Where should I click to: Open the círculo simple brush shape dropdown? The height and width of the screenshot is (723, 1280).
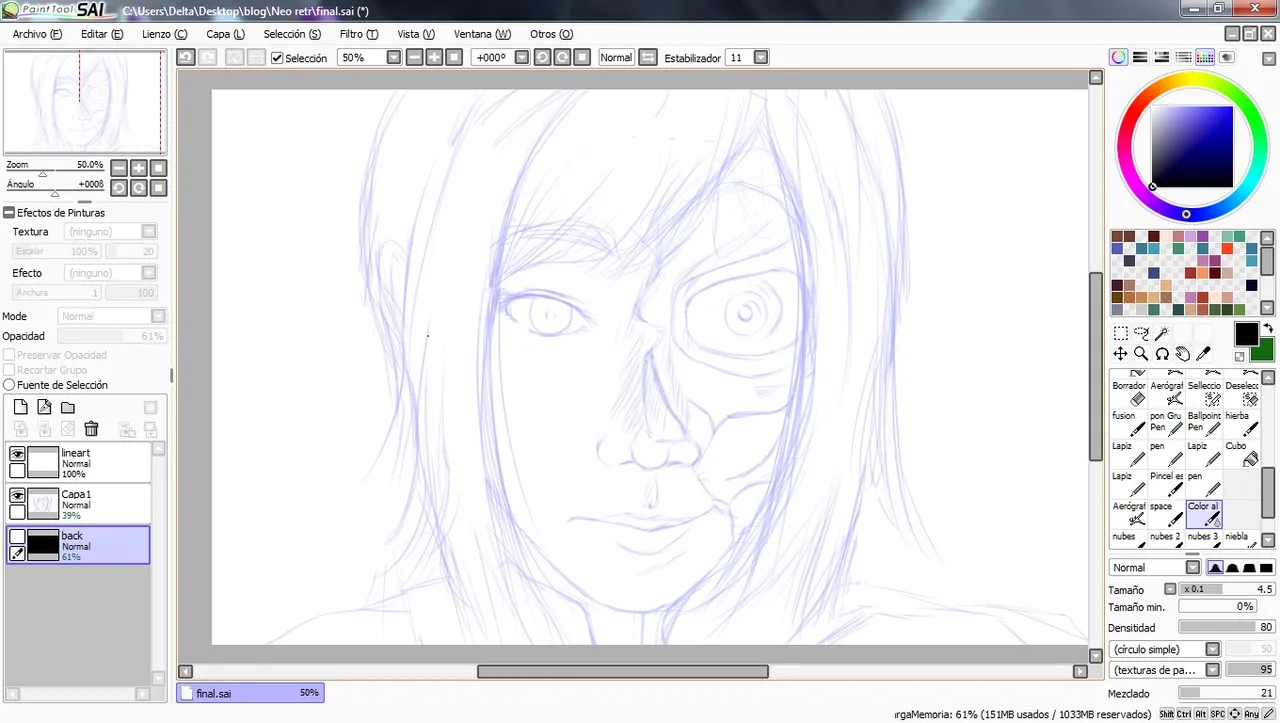(x=1213, y=649)
